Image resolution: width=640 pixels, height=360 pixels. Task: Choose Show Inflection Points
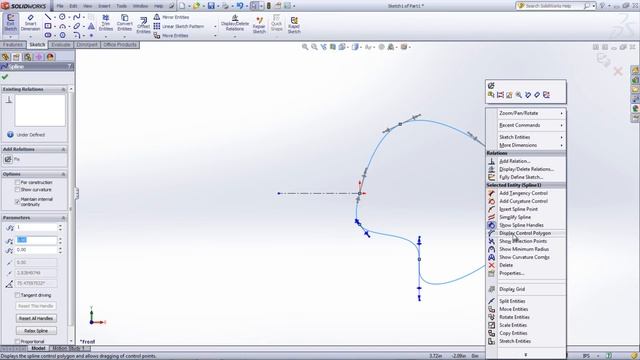coord(523,241)
